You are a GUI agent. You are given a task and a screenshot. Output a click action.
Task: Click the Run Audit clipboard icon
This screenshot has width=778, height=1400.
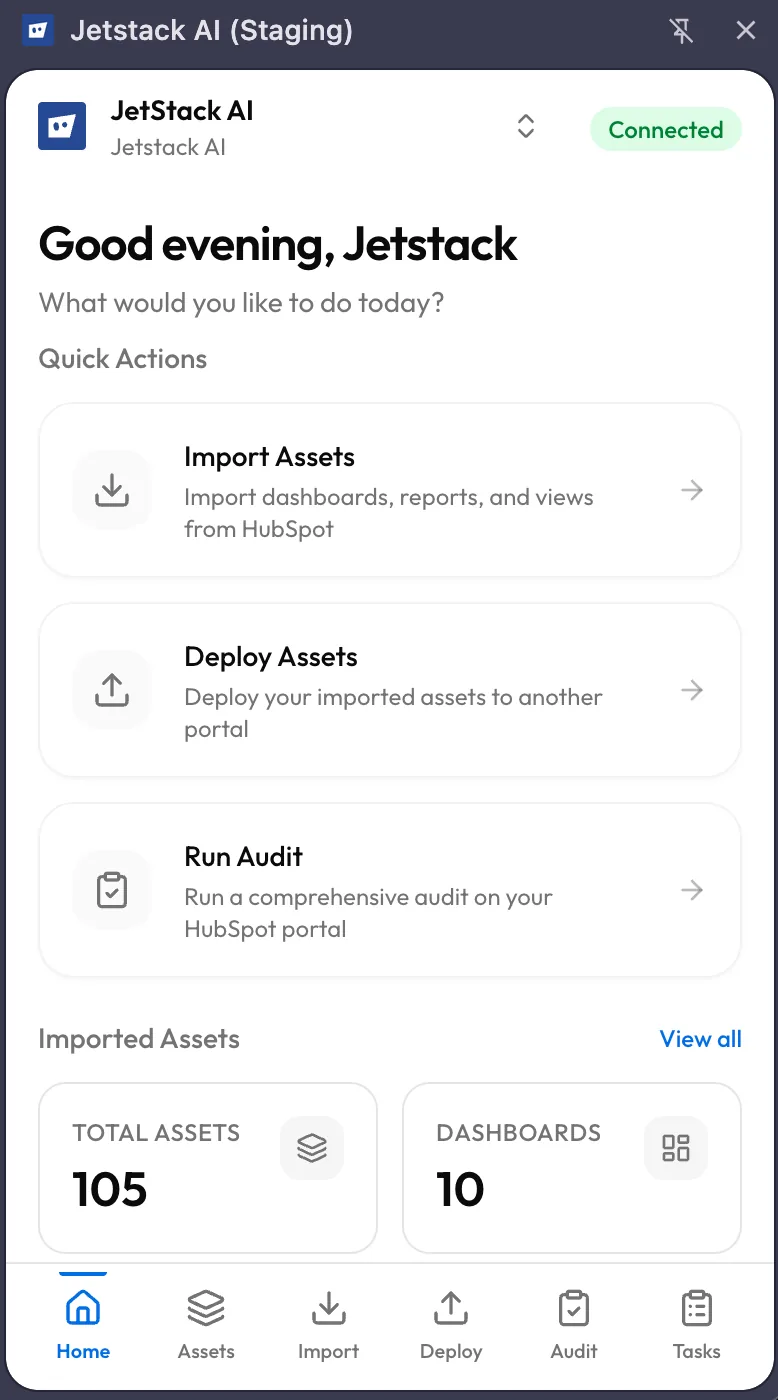[x=112, y=890]
